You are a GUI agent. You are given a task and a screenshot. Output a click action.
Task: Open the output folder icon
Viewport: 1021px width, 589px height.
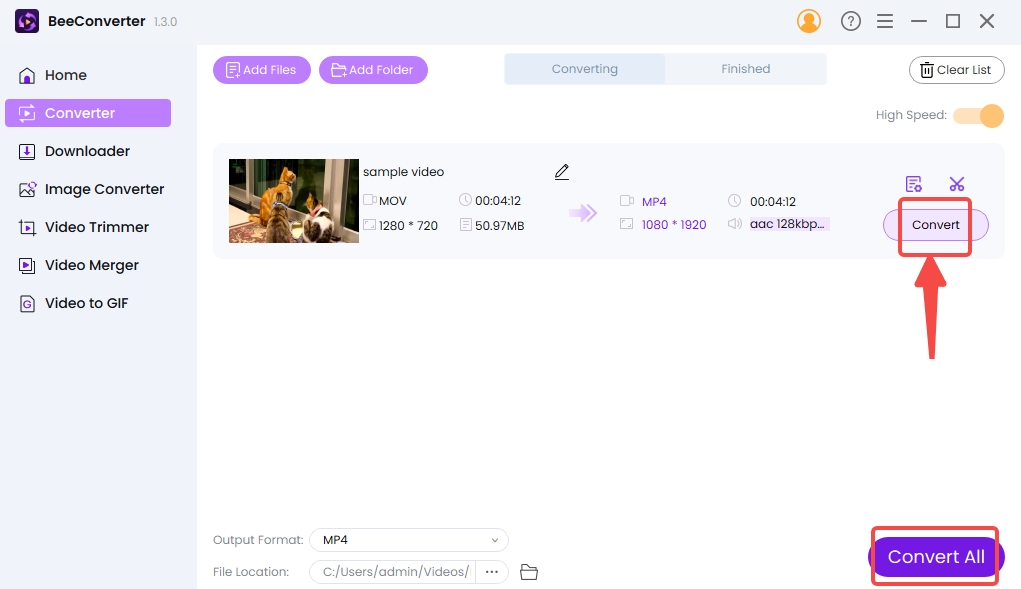coord(529,572)
